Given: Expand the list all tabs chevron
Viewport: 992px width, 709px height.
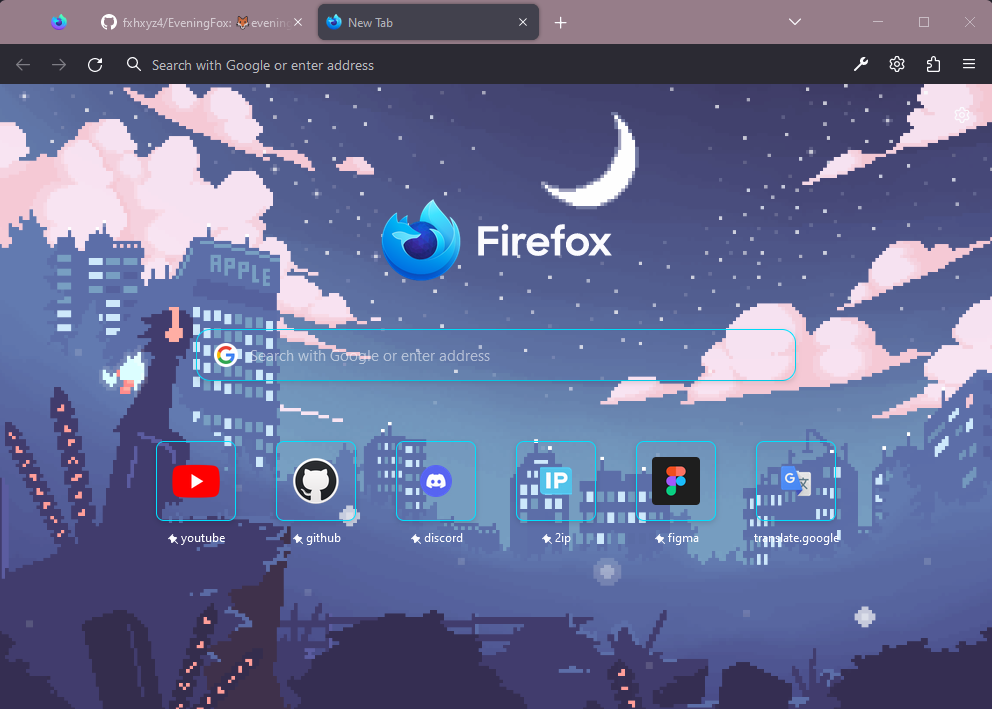Looking at the screenshot, I should pyautogui.click(x=795, y=22).
